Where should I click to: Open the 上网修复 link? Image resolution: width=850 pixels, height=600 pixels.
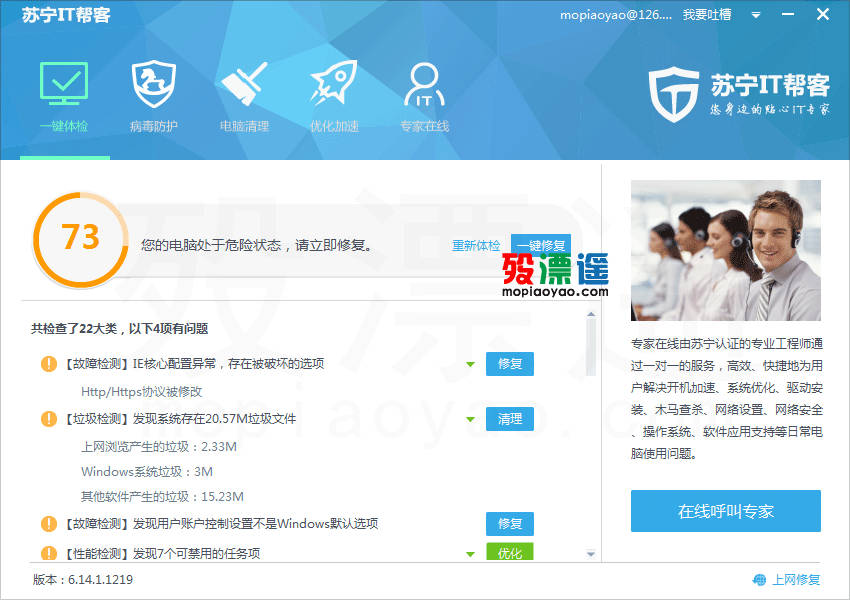point(796,580)
